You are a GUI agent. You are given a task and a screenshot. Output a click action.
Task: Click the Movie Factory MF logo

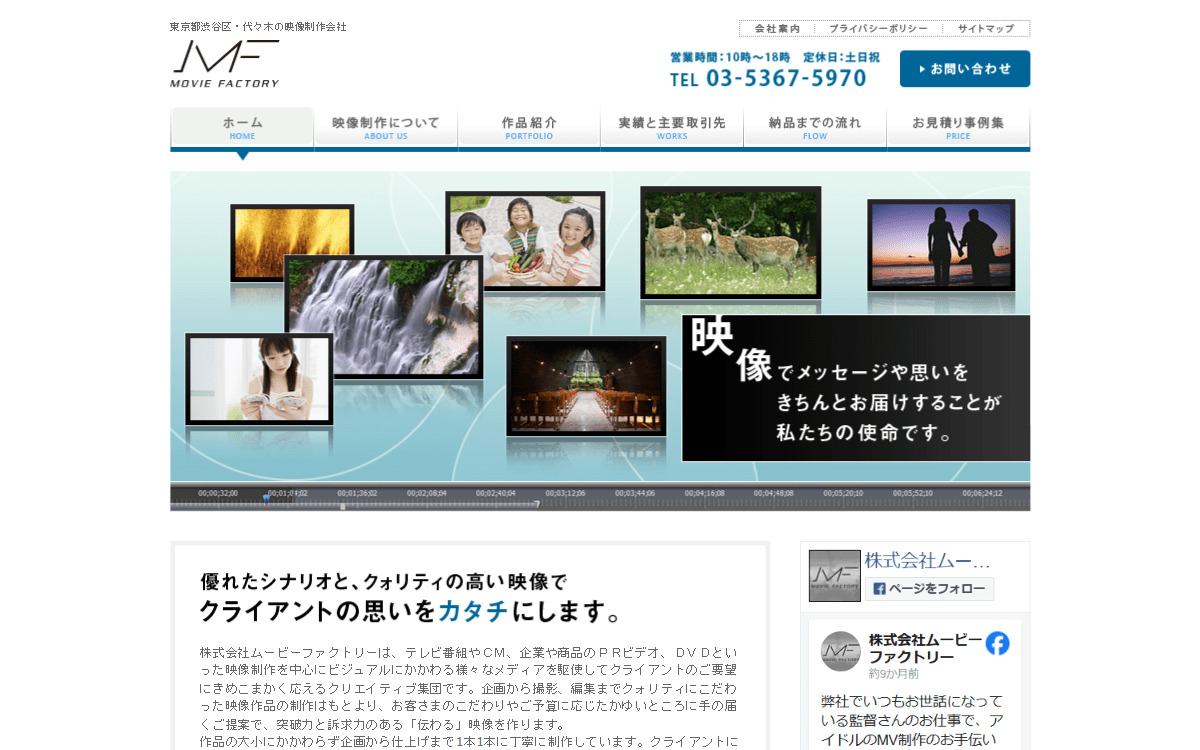click(x=225, y=63)
